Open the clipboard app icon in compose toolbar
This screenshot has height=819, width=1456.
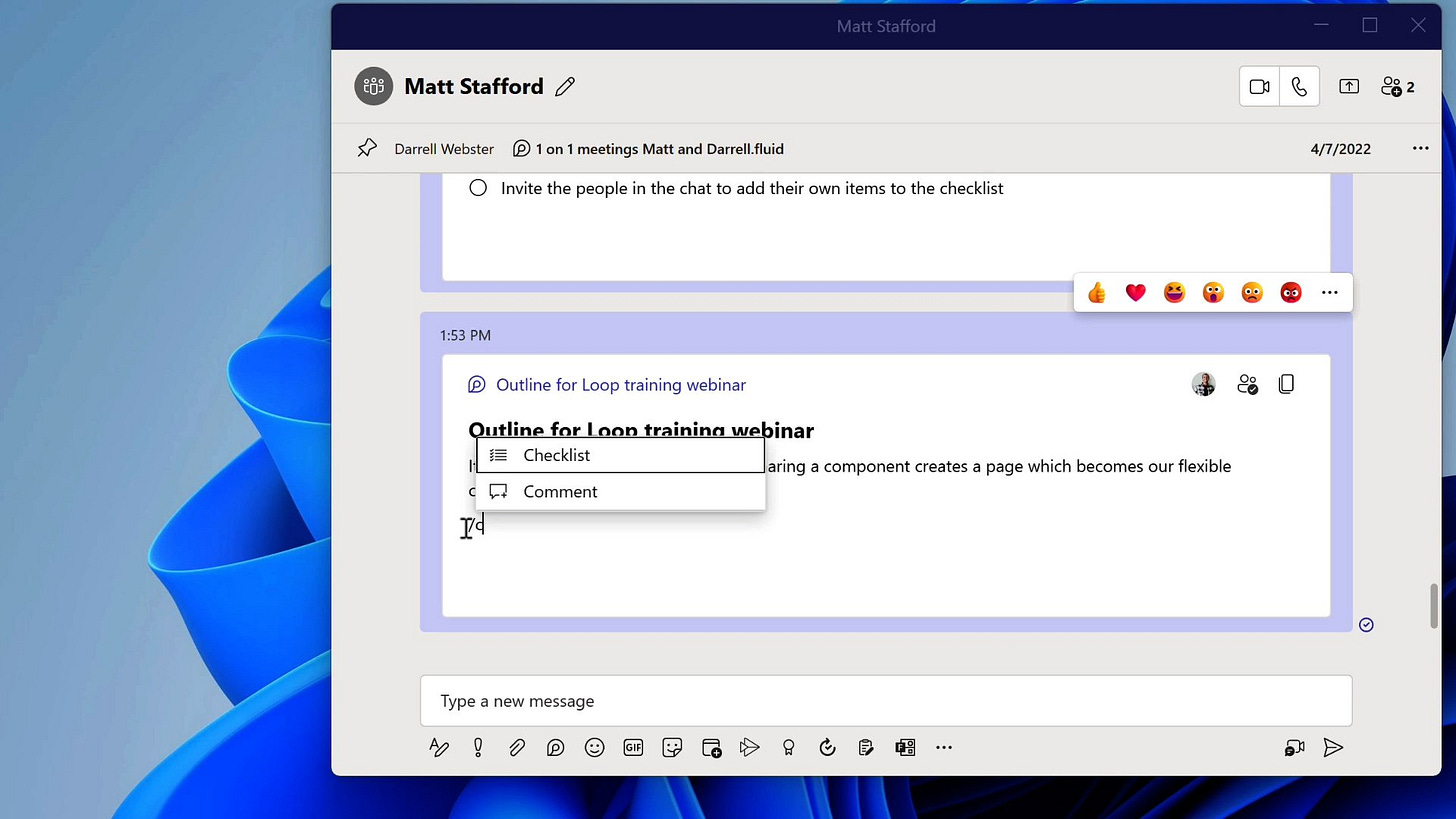866,747
